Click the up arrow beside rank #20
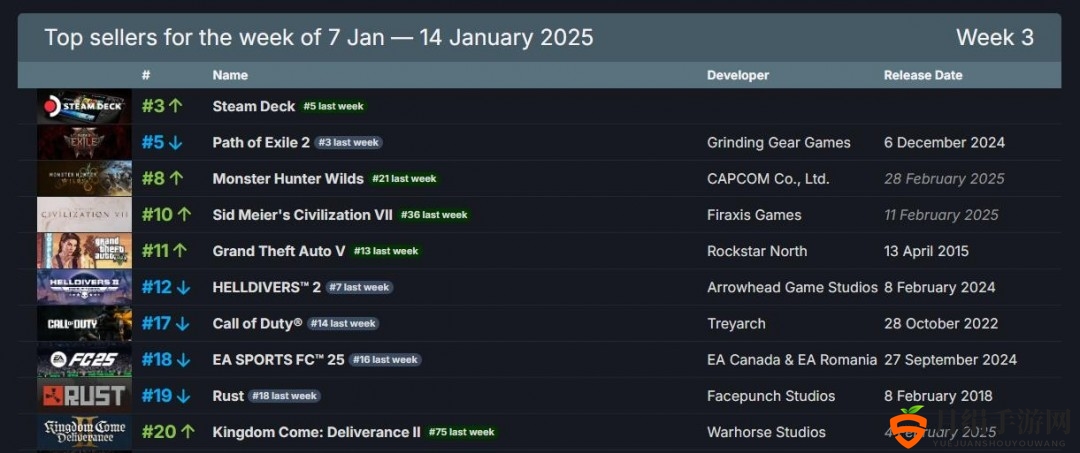 point(188,432)
